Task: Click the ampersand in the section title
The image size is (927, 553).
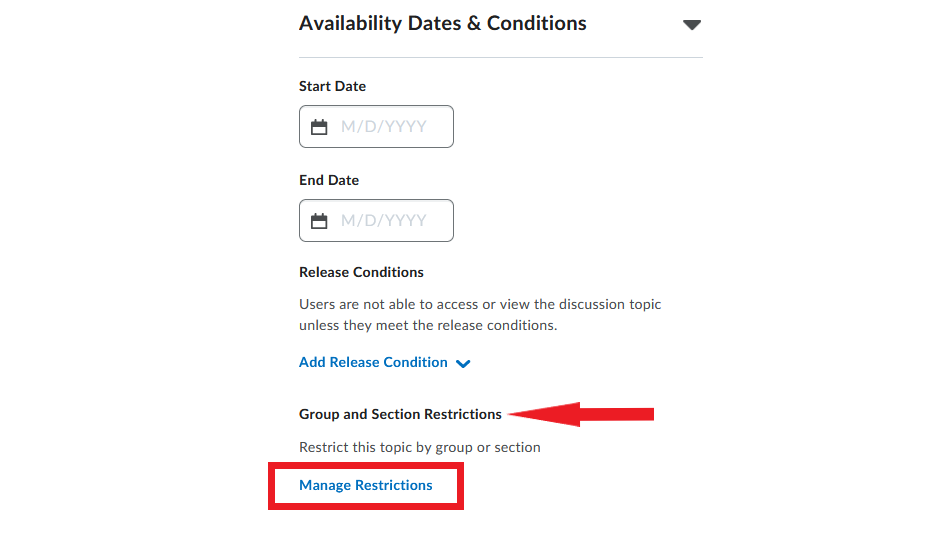Action: coord(474,24)
